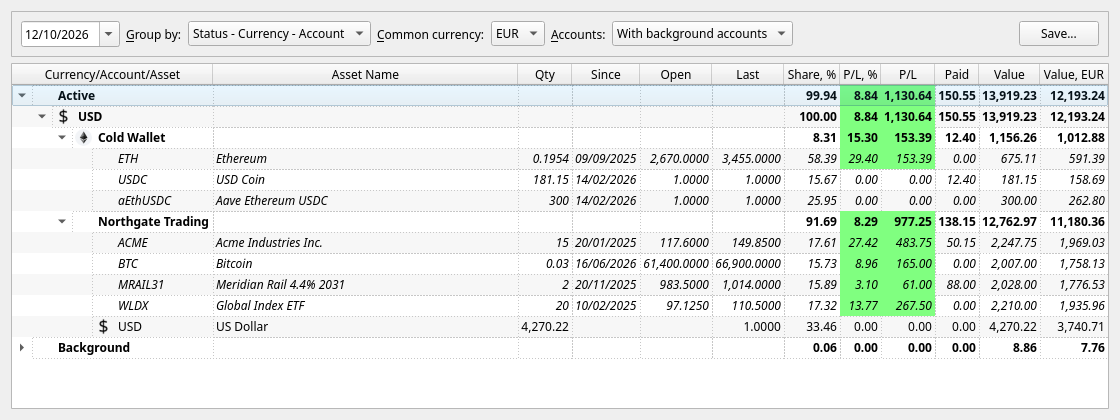The height and width of the screenshot is (420, 1120).
Task: Select the Northgate Trading account row
Action: [560, 221]
